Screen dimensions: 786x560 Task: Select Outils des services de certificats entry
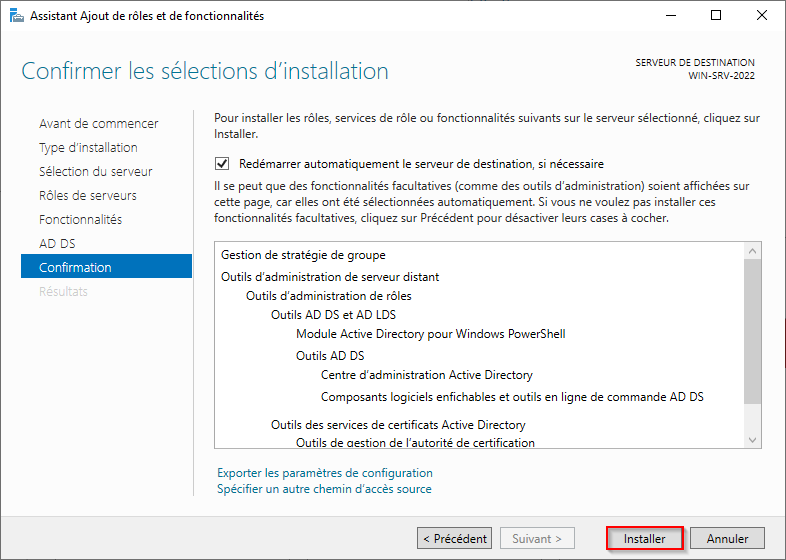click(398, 425)
